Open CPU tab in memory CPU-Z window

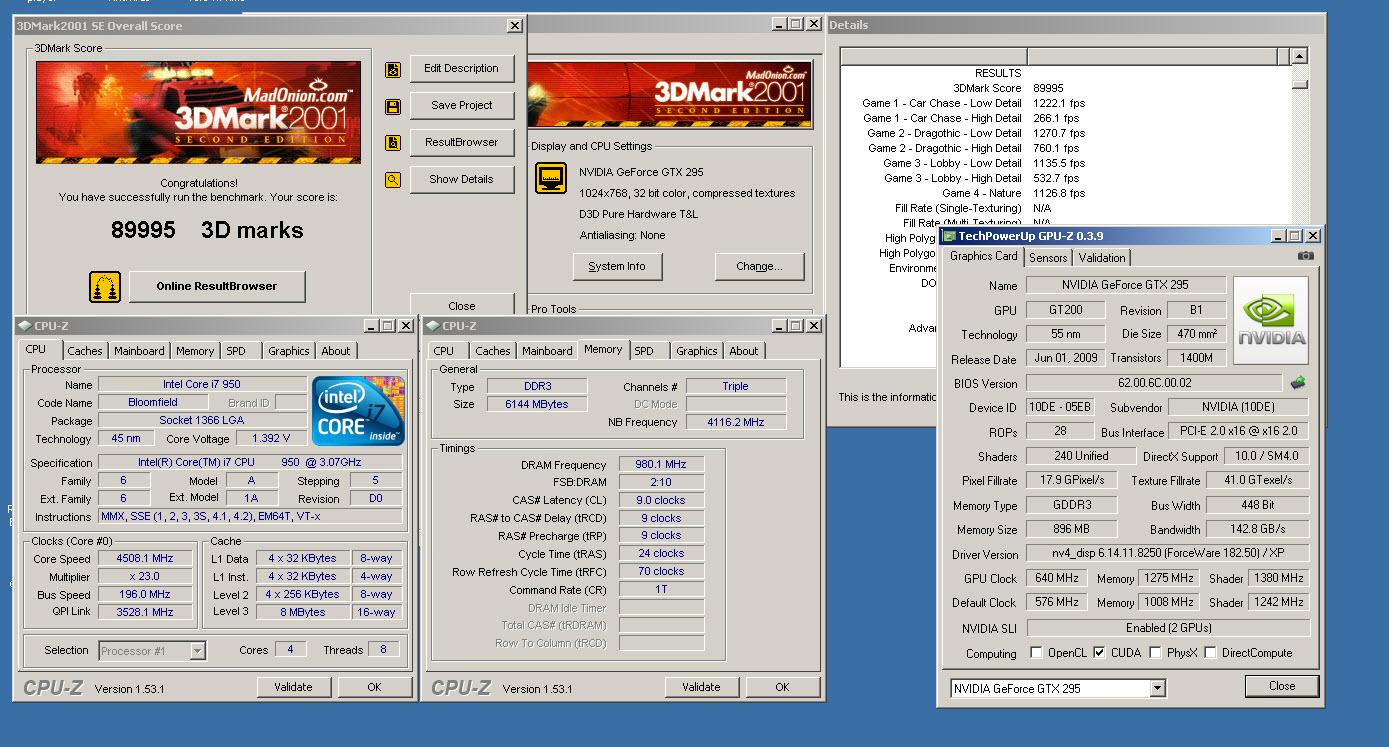tap(444, 351)
